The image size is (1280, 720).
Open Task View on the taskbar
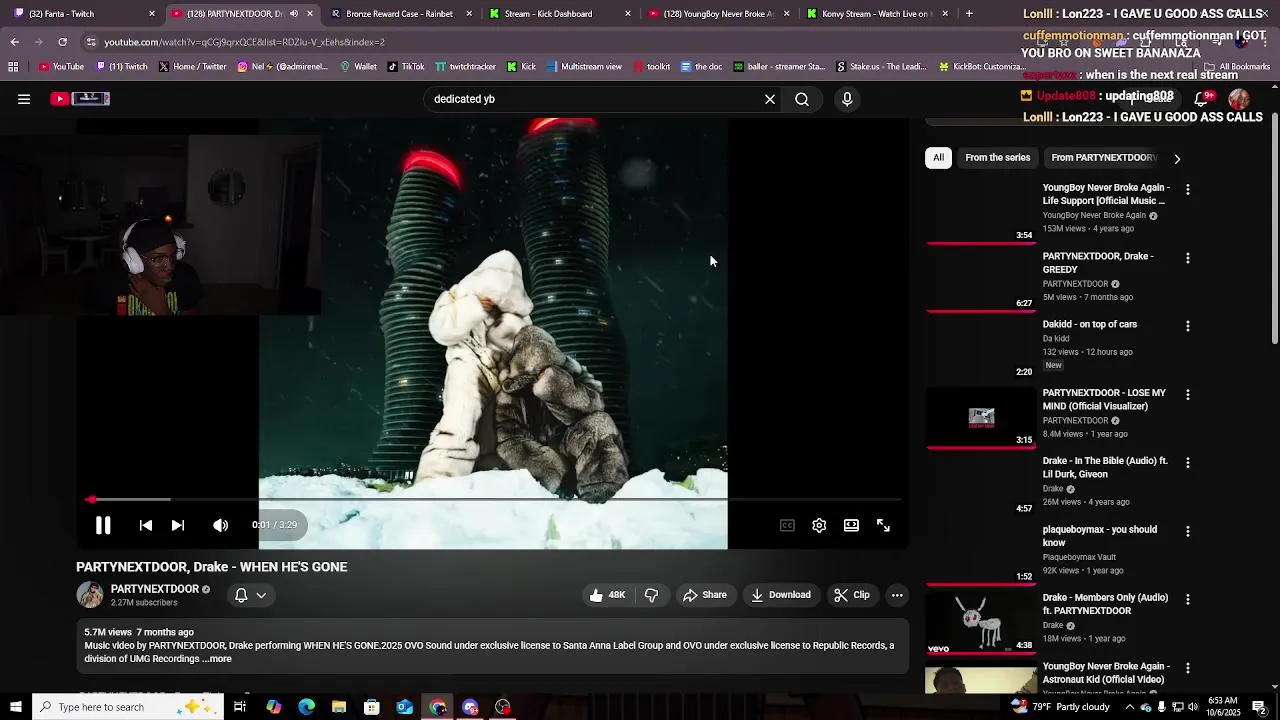point(240,707)
